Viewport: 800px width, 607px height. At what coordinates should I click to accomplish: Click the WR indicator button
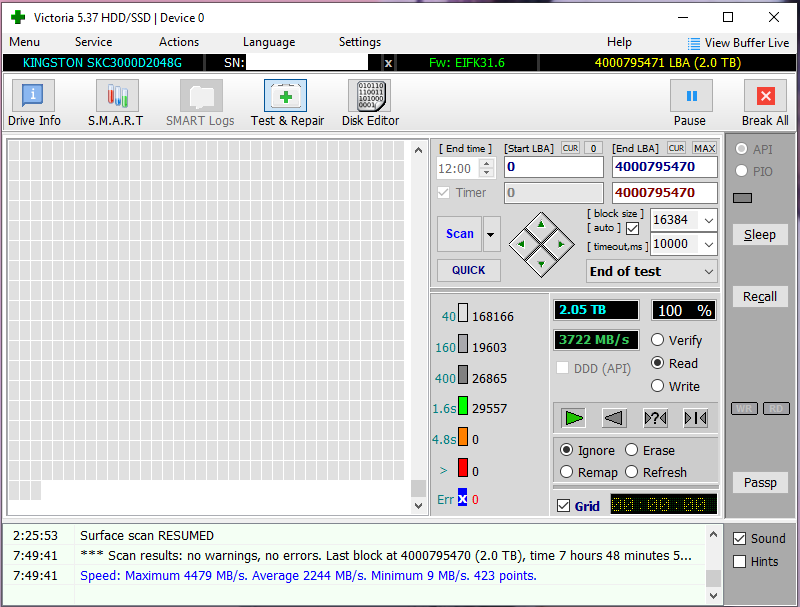point(744,409)
